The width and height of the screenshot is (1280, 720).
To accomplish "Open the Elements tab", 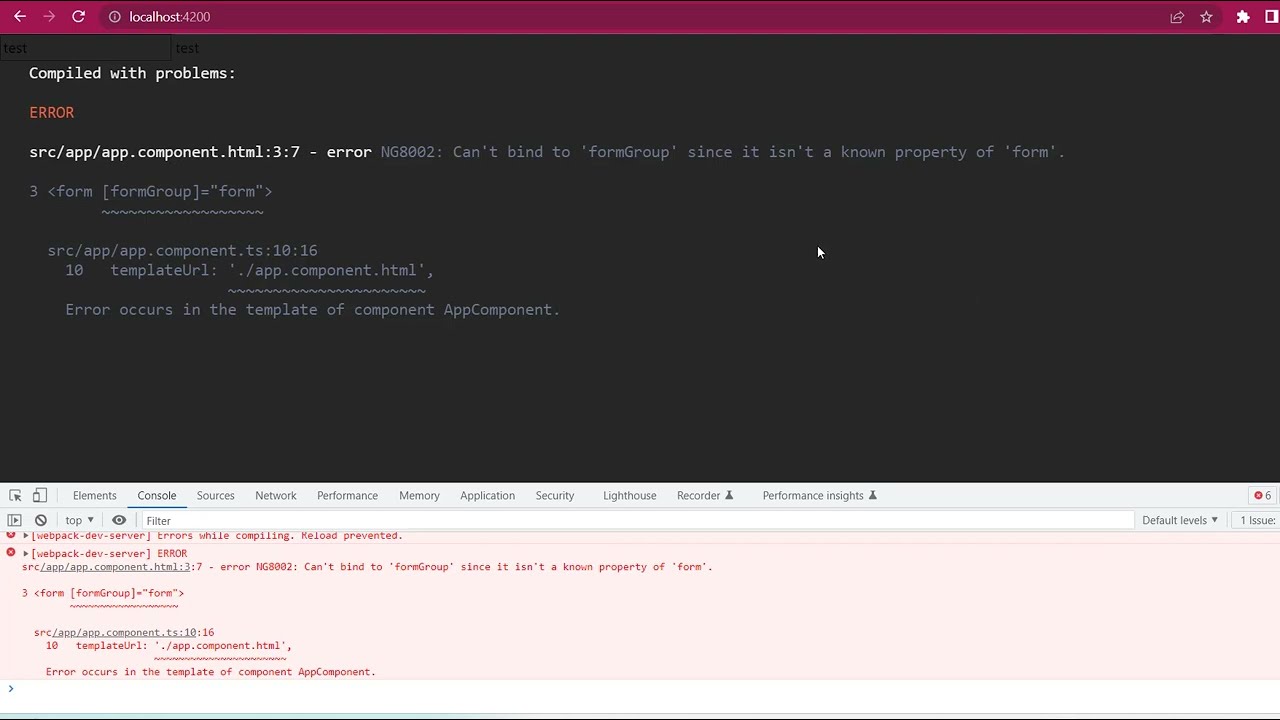I will point(95,496).
